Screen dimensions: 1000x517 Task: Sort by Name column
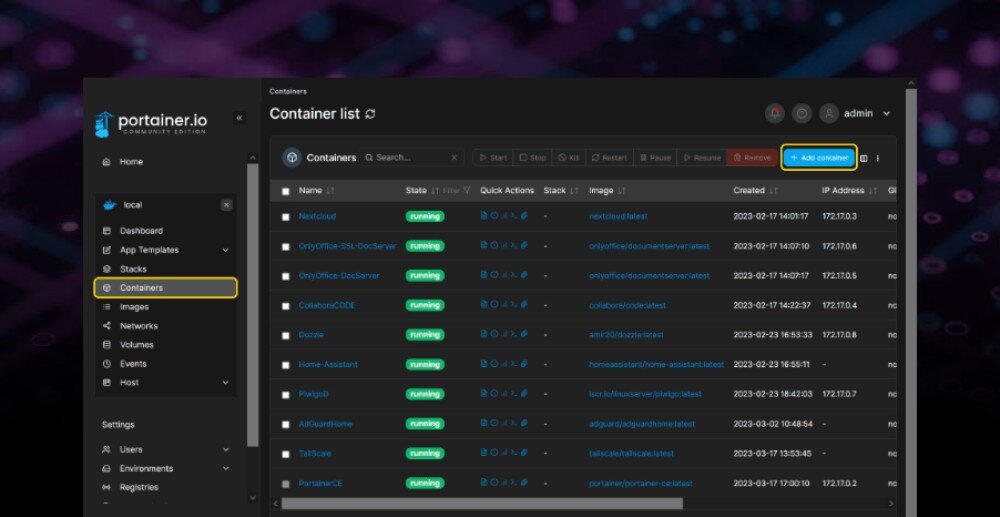click(x=316, y=191)
